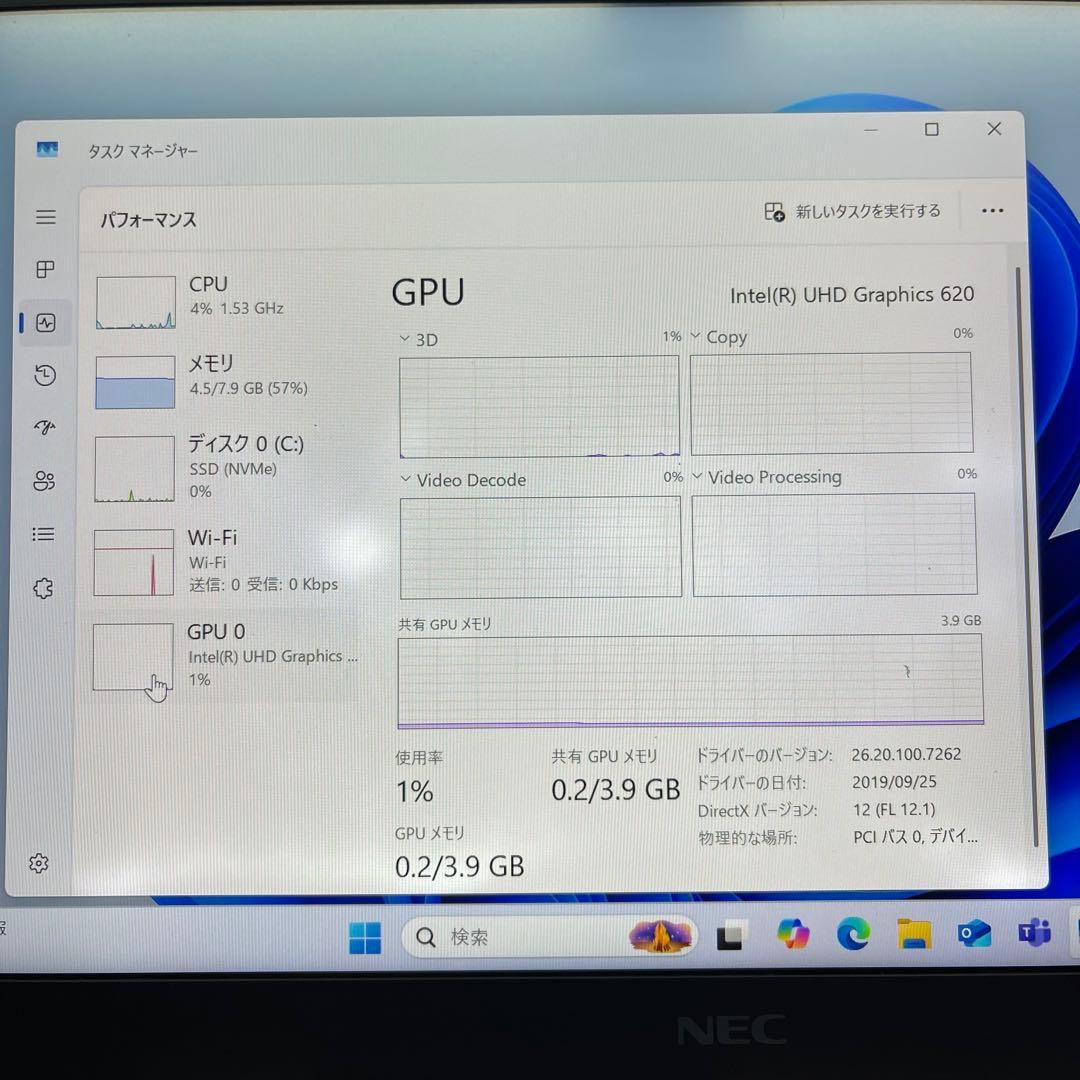
Task: Open the App history icon
Action: [x=44, y=375]
